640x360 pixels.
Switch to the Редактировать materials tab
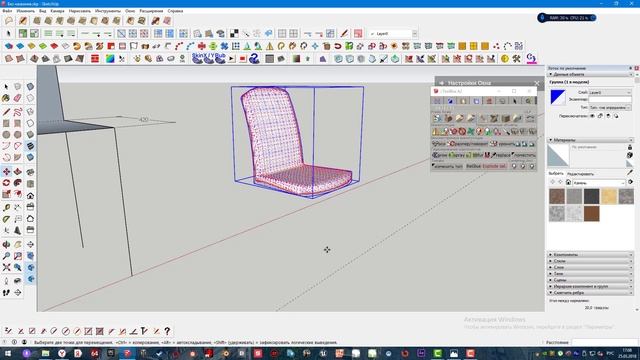580,174
